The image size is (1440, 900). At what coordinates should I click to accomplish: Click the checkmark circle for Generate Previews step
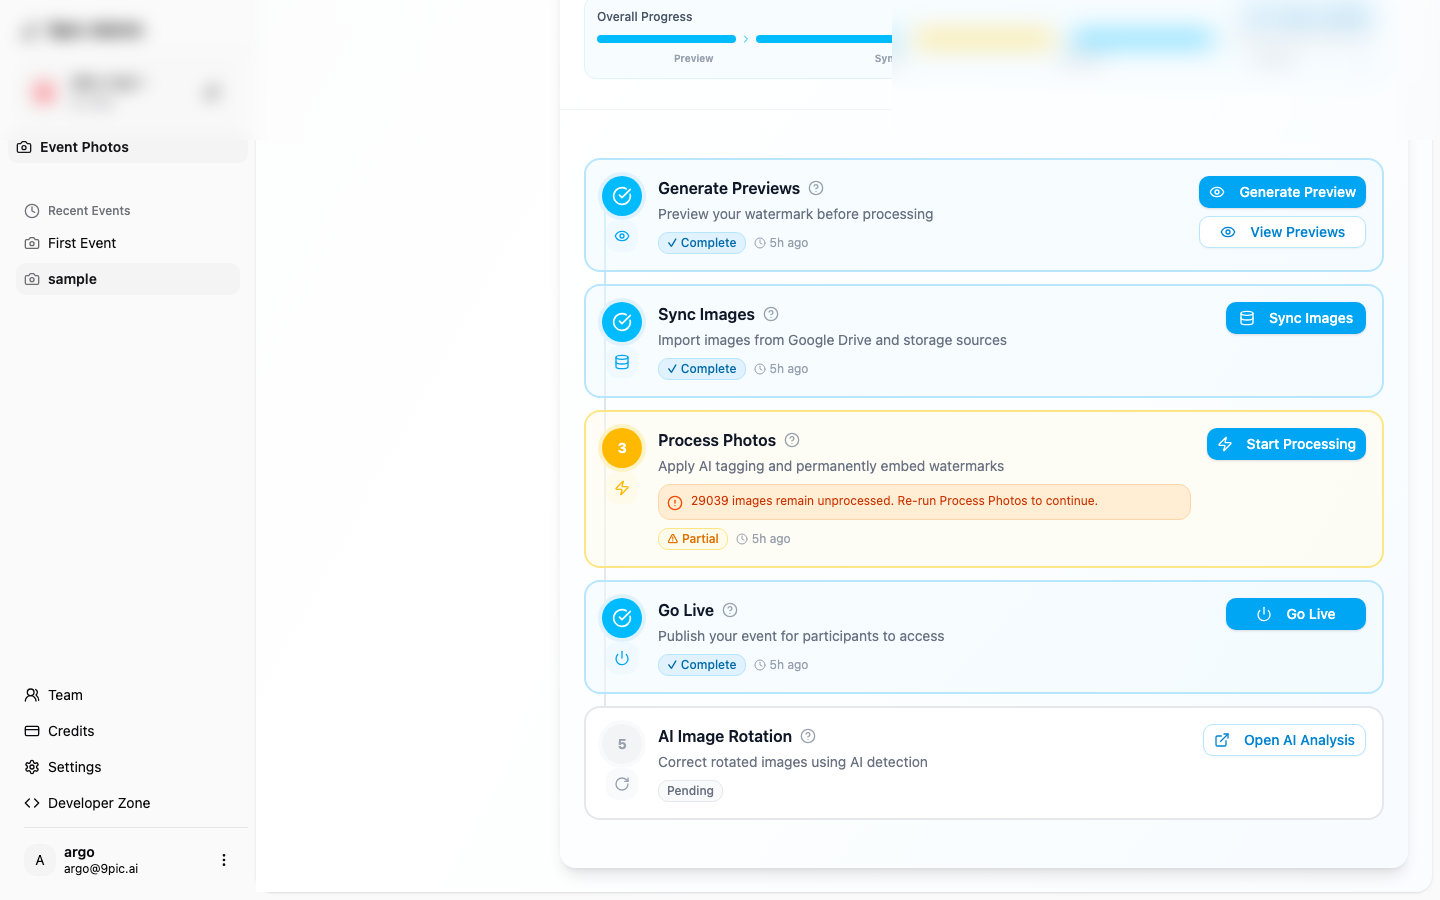tap(622, 196)
